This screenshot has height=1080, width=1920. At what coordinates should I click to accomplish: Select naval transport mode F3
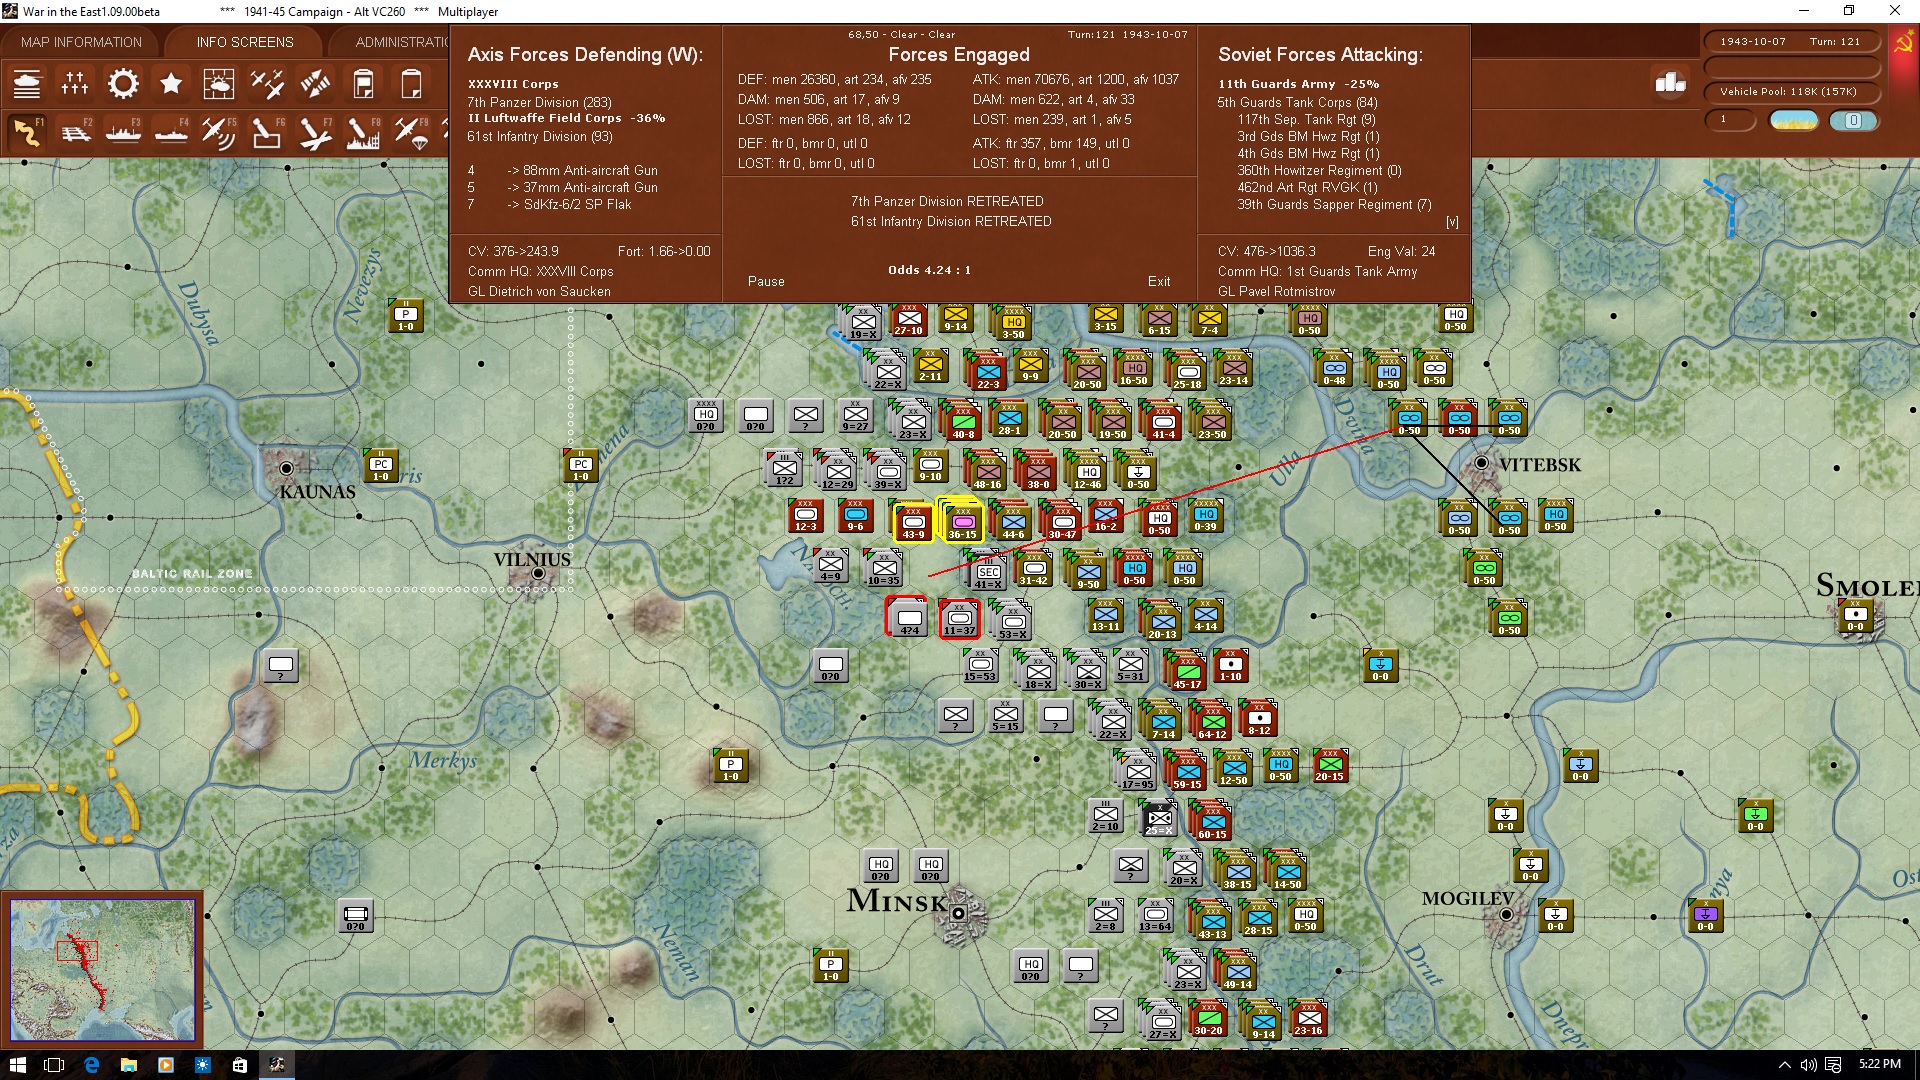click(123, 132)
